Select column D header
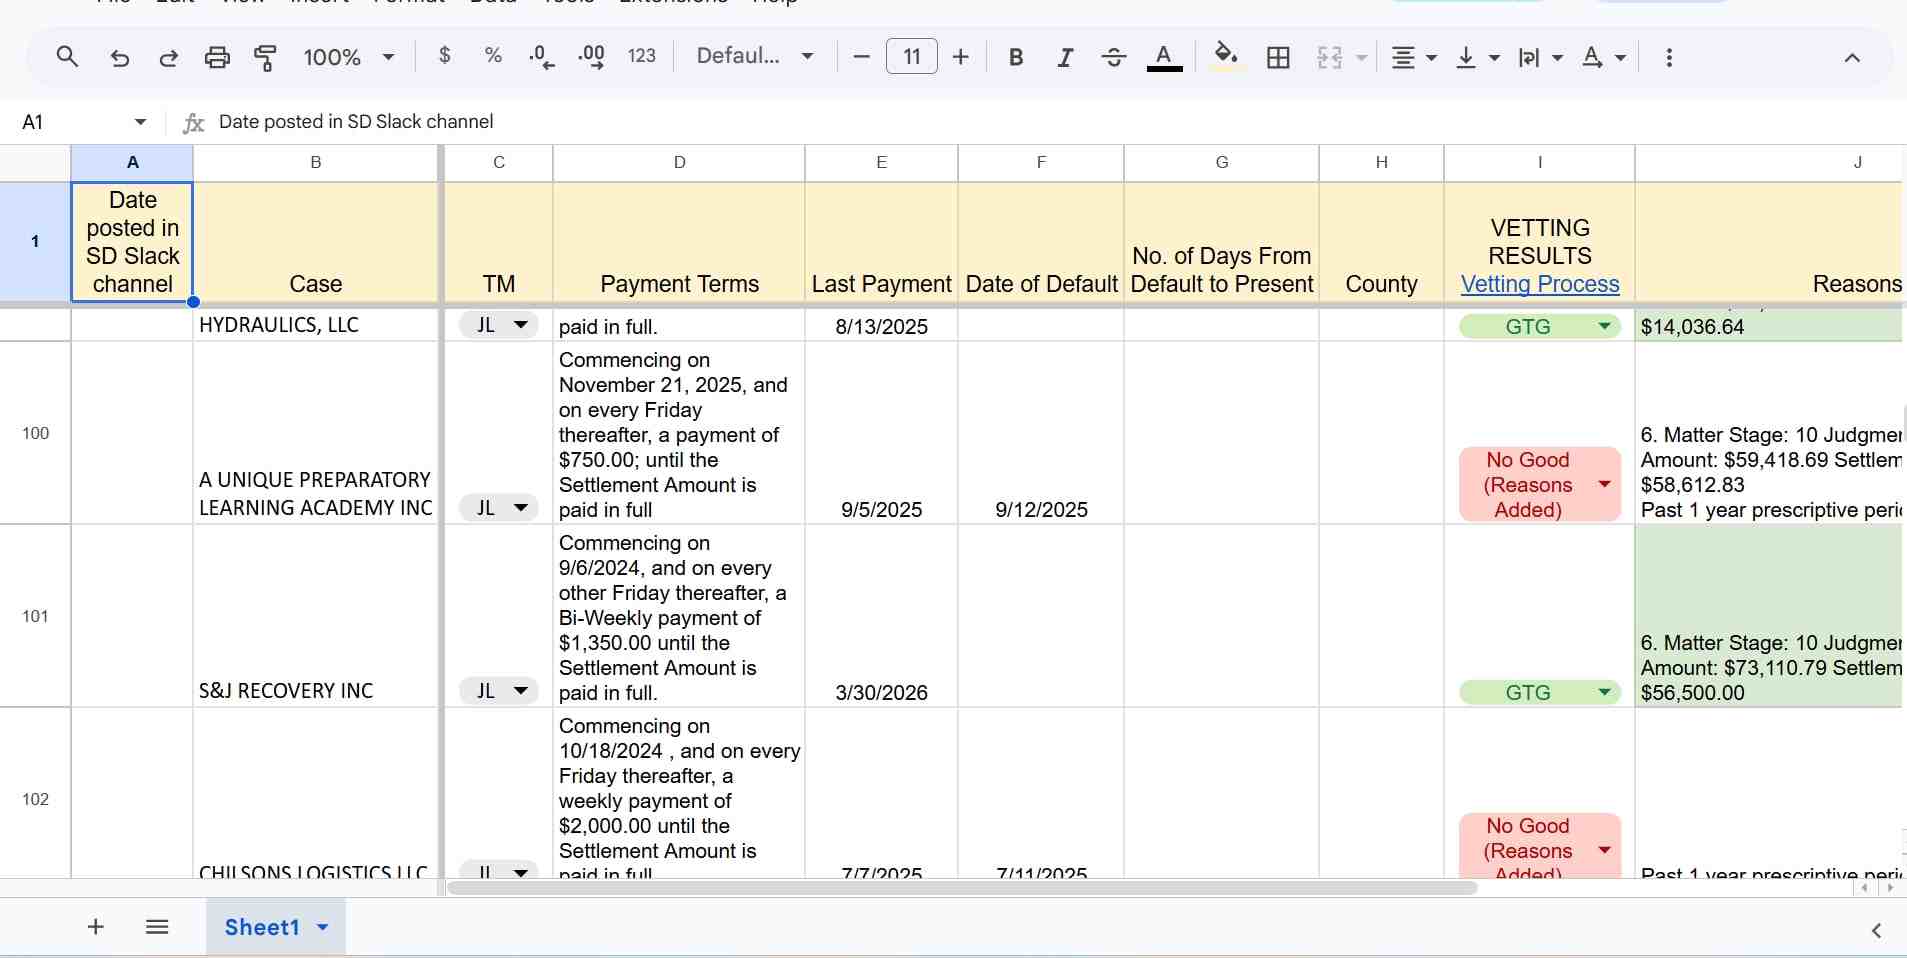1907x958 pixels. pyautogui.click(x=679, y=162)
